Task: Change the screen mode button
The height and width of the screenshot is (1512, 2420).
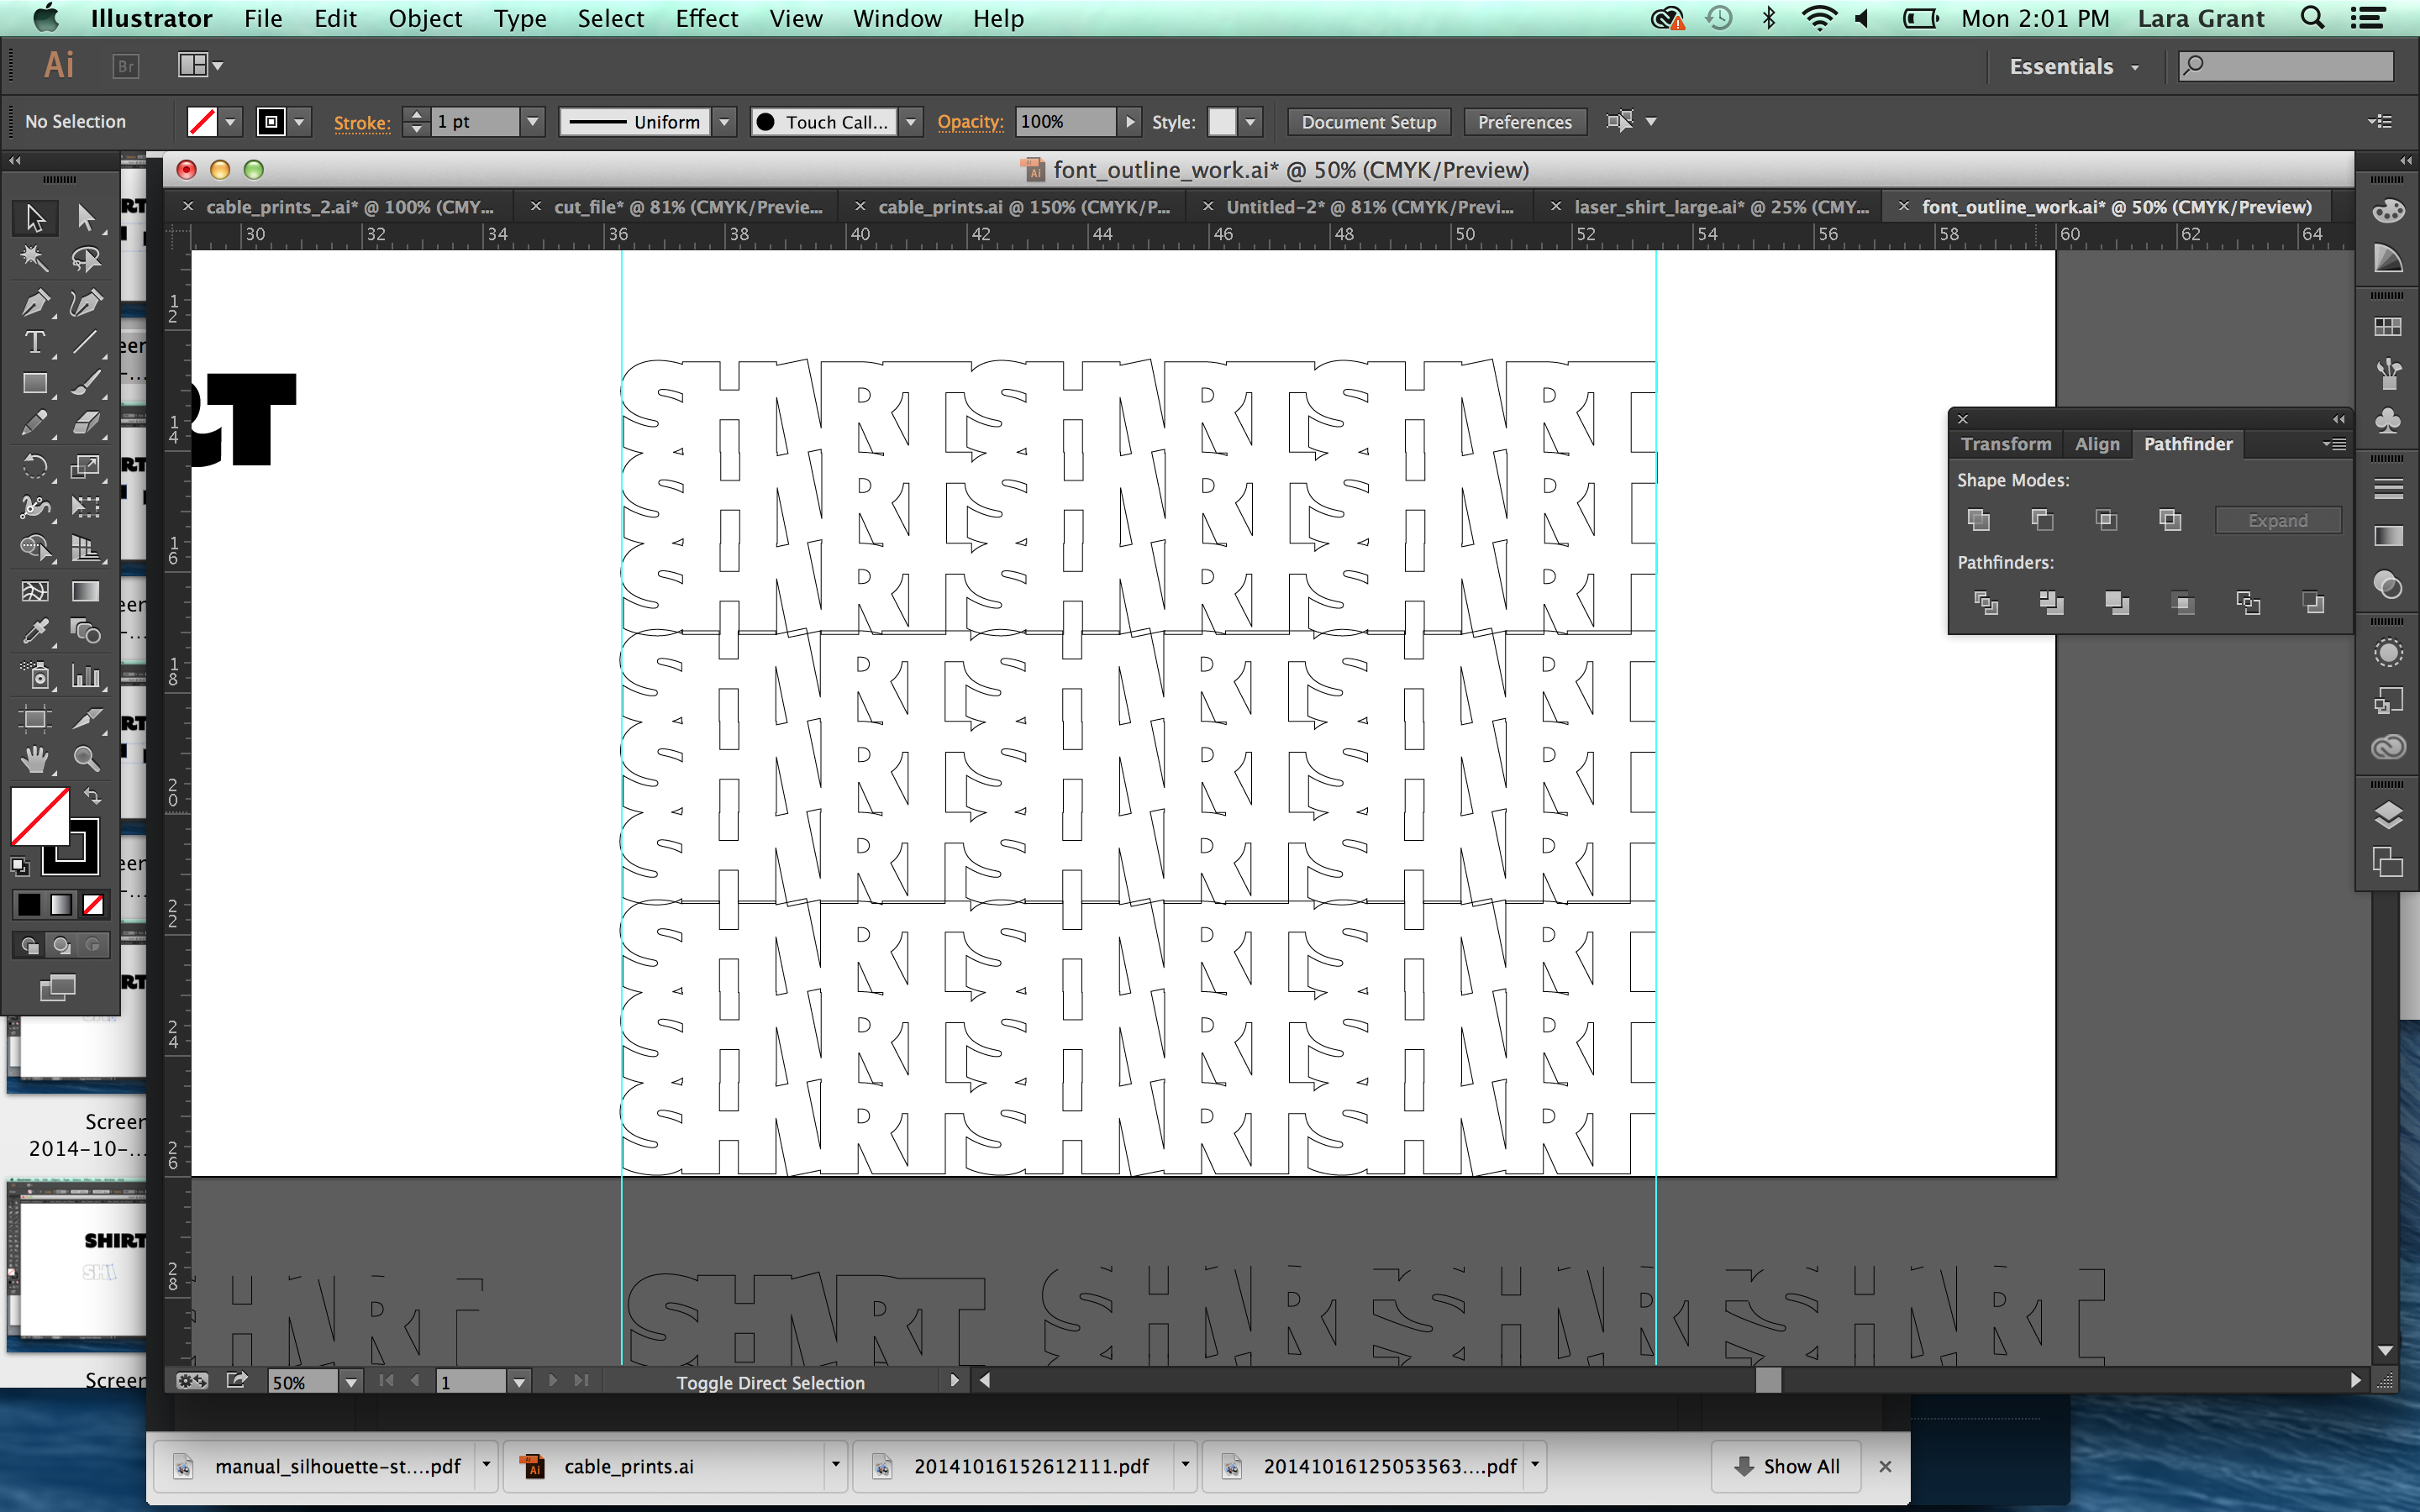Action: click(x=58, y=988)
